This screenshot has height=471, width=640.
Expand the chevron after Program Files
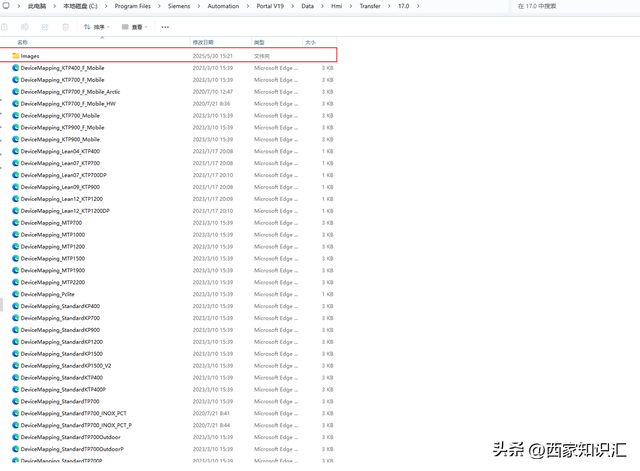[x=159, y=6]
